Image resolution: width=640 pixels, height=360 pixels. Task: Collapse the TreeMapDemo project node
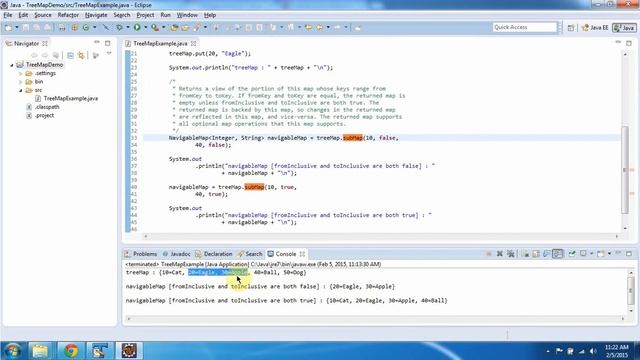pos(12,65)
